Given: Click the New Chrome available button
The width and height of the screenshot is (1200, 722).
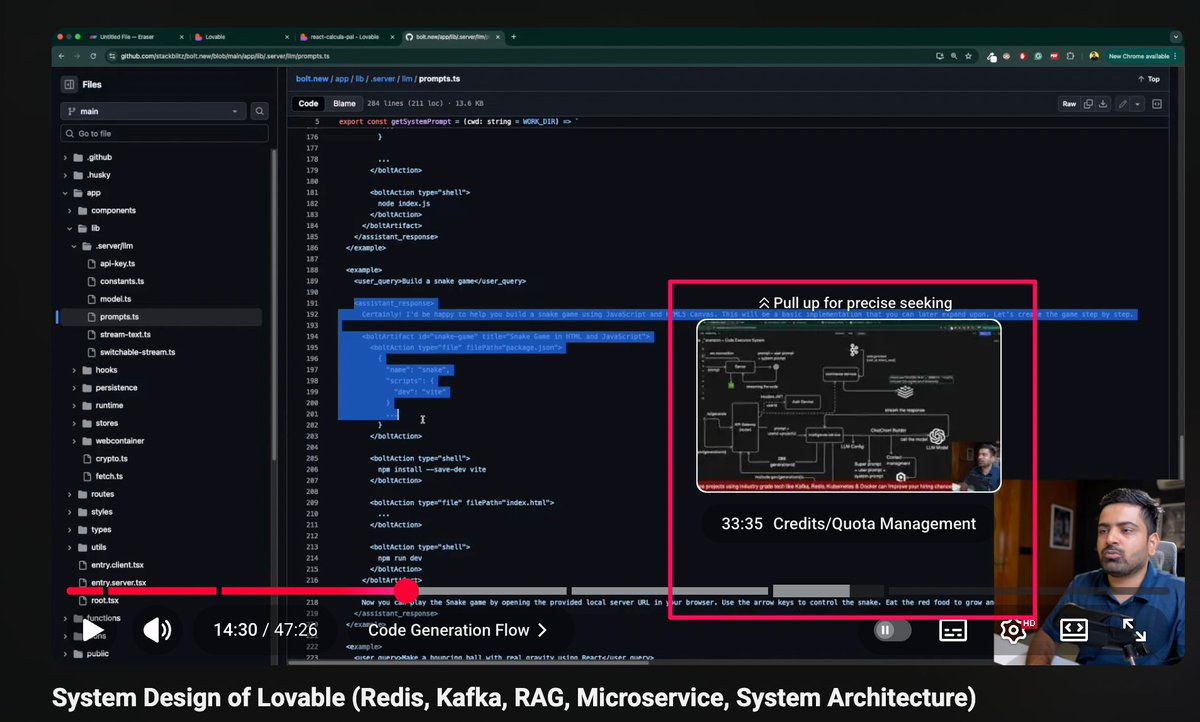Looking at the screenshot, I should (1141, 56).
